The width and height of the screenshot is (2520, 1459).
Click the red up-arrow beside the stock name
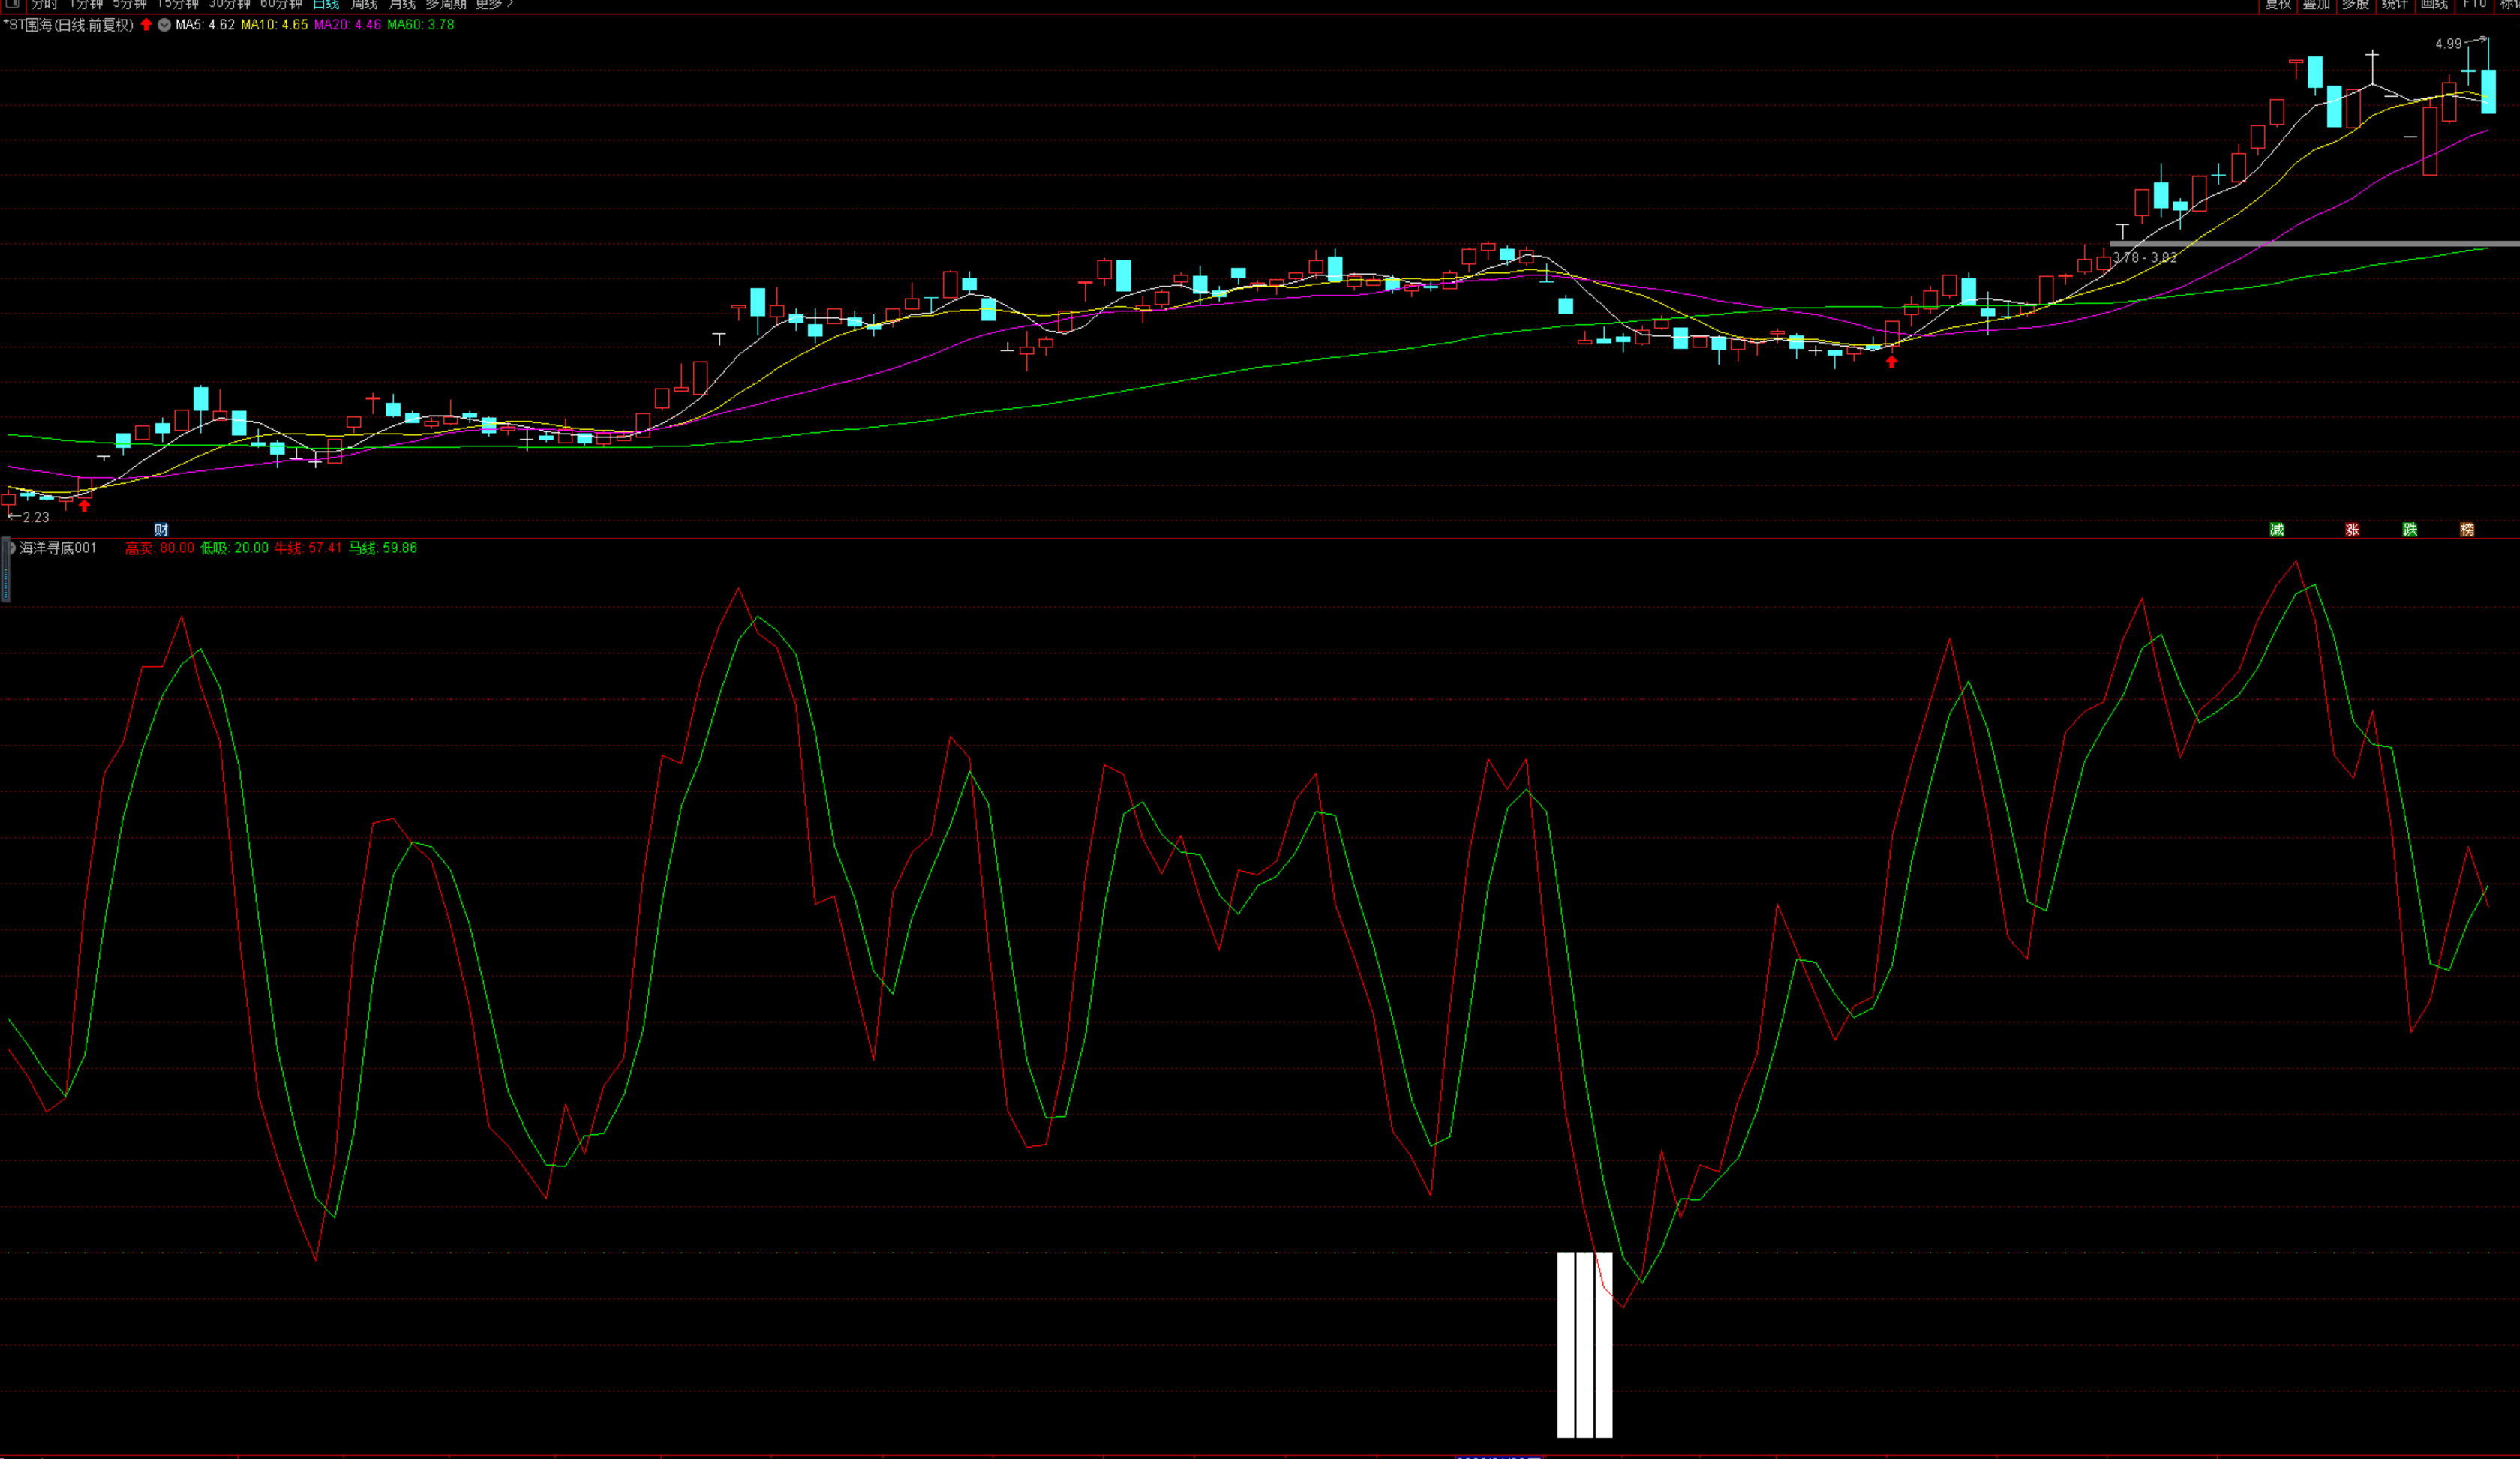click(x=146, y=25)
